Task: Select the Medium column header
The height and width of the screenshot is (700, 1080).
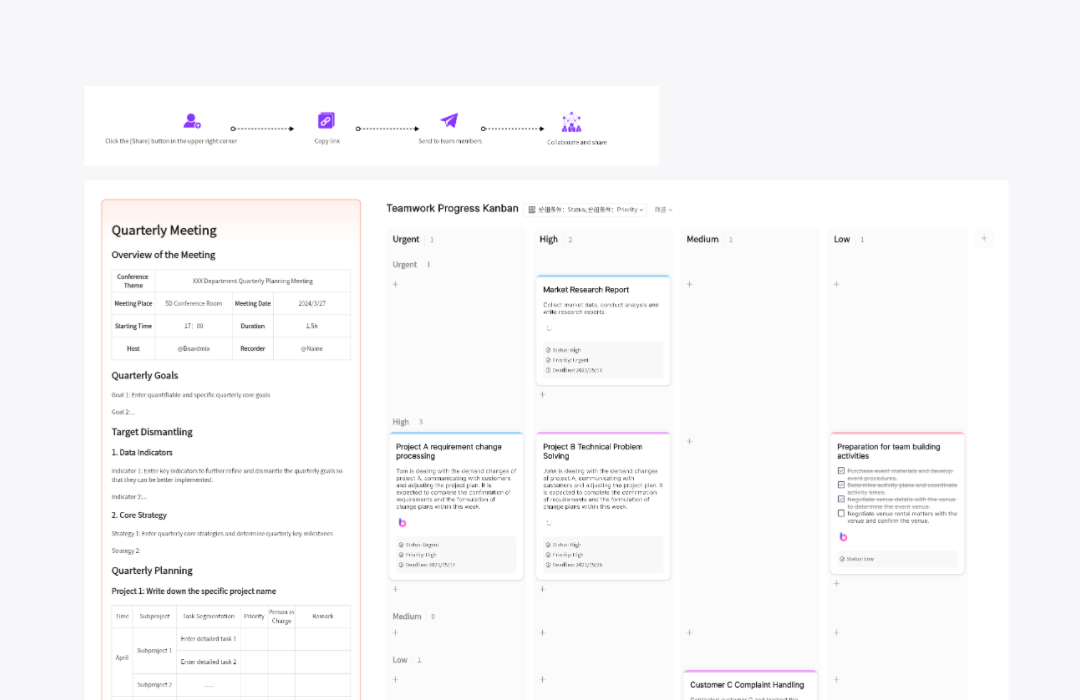Action: [x=702, y=239]
